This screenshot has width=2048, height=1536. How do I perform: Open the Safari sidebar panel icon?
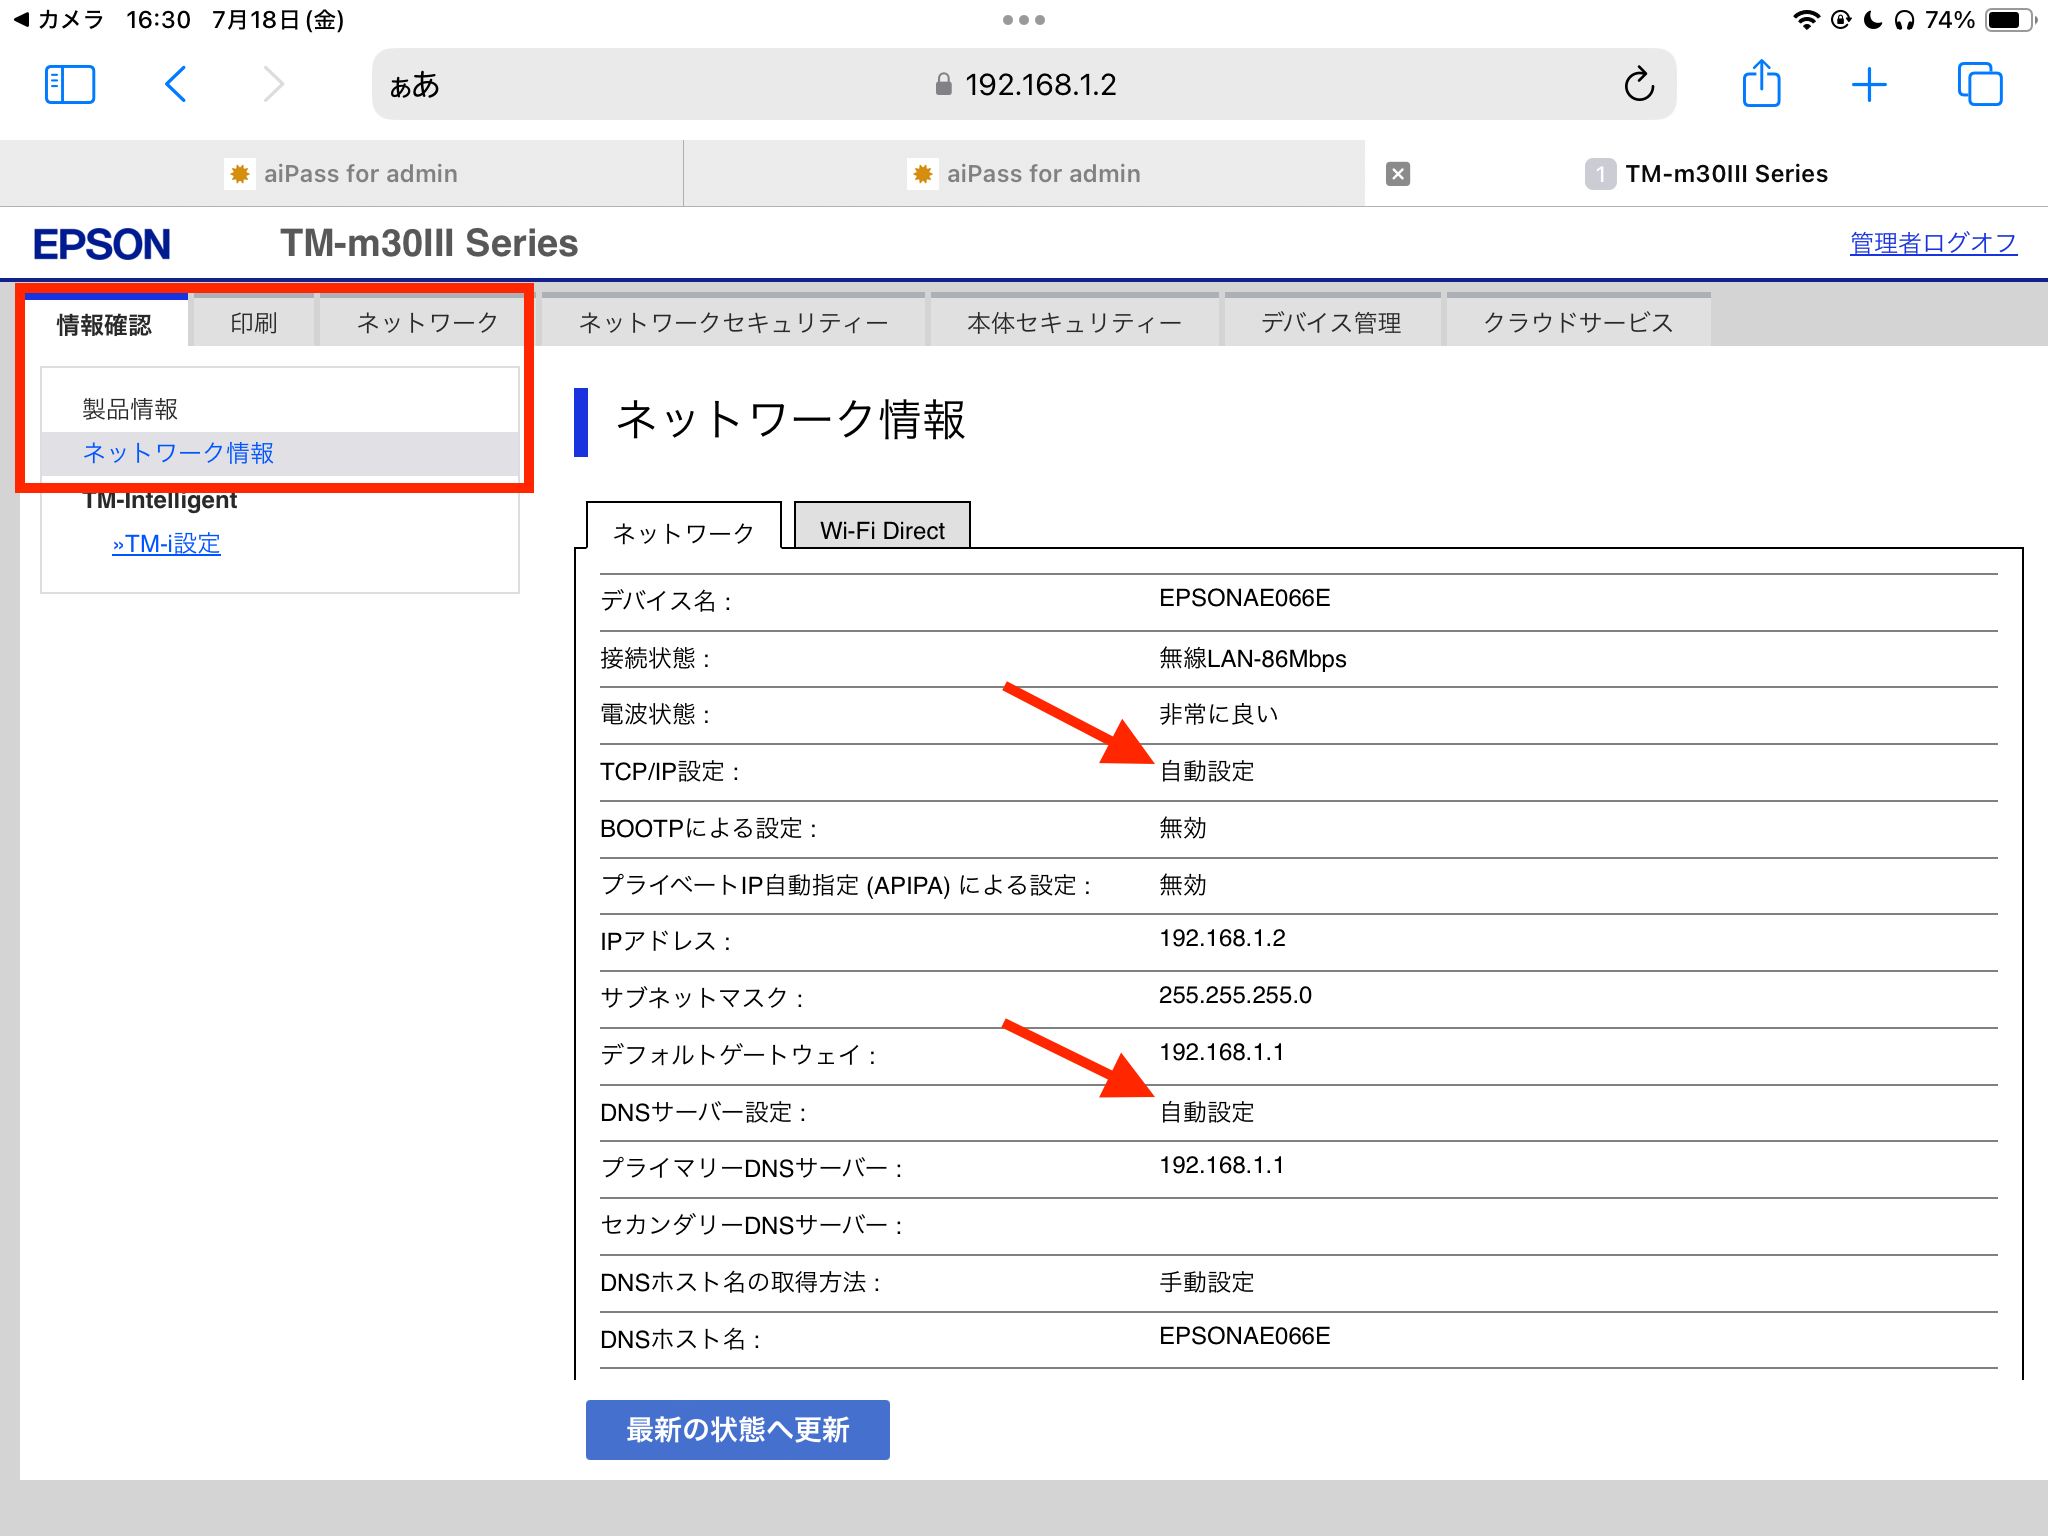click(70, 85)
